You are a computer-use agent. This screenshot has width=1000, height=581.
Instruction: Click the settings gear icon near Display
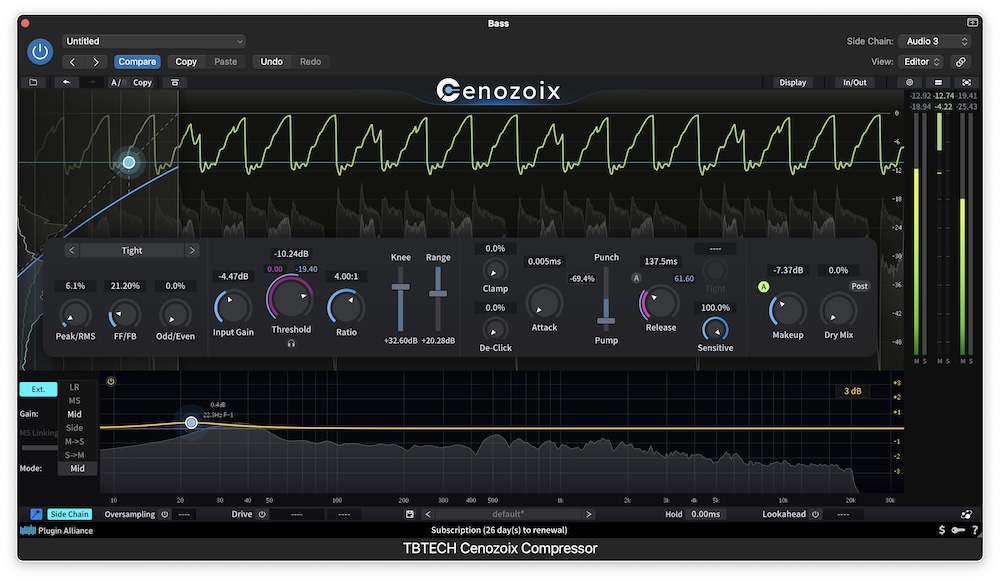pos(910,82)
